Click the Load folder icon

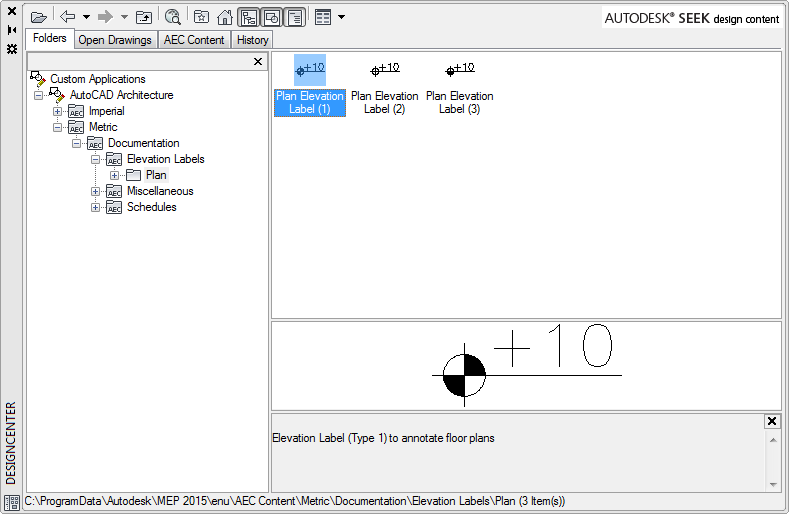point(38,17)
